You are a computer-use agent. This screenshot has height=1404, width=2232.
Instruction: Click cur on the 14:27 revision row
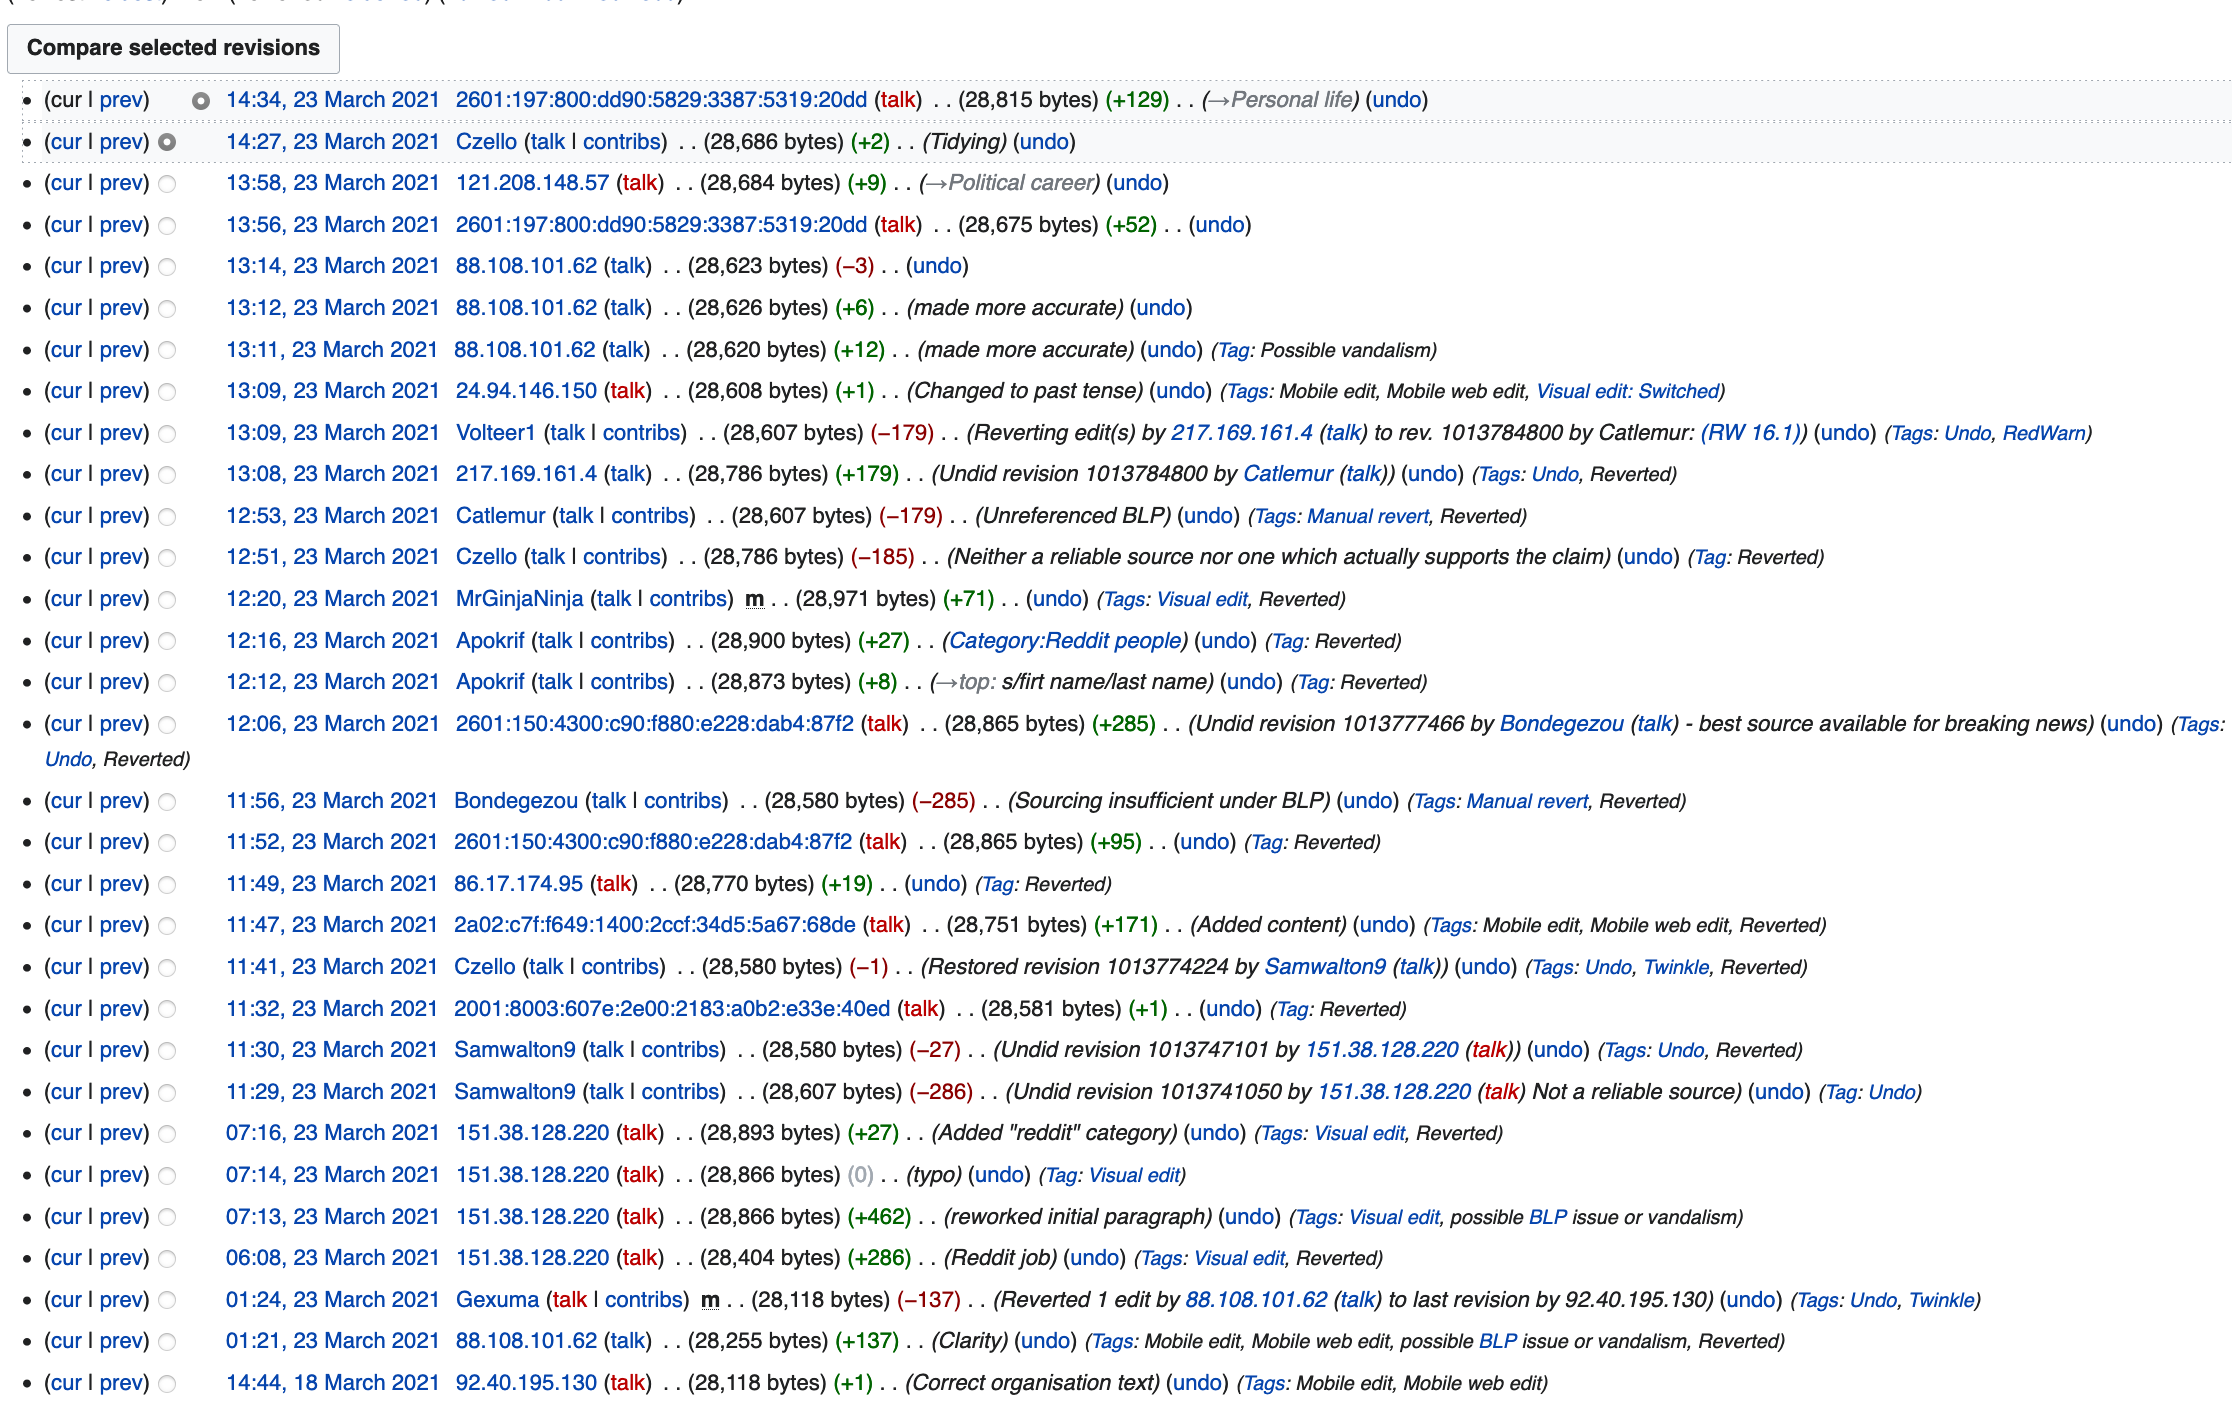pyautogui.click(x=66, y=142)
